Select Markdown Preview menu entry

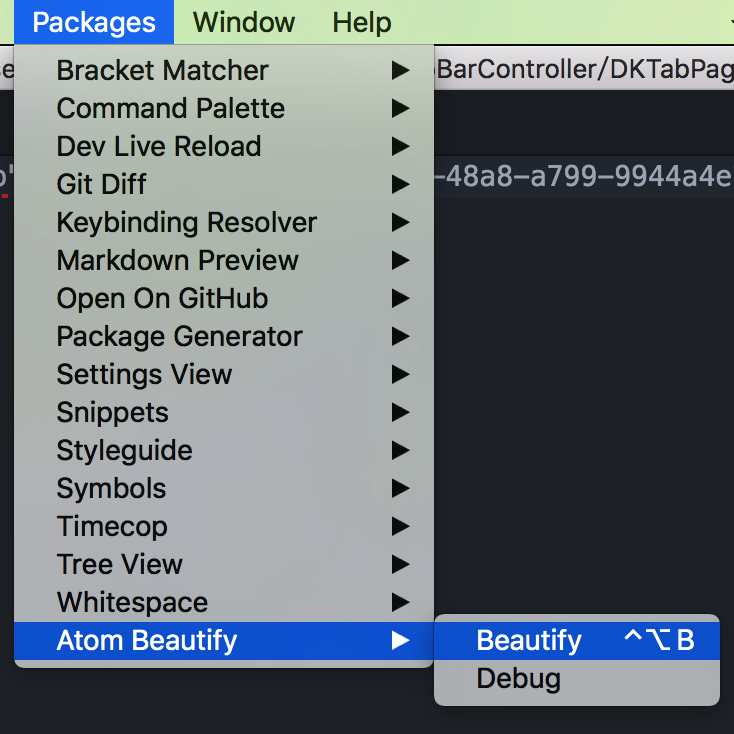pos(224,260)
